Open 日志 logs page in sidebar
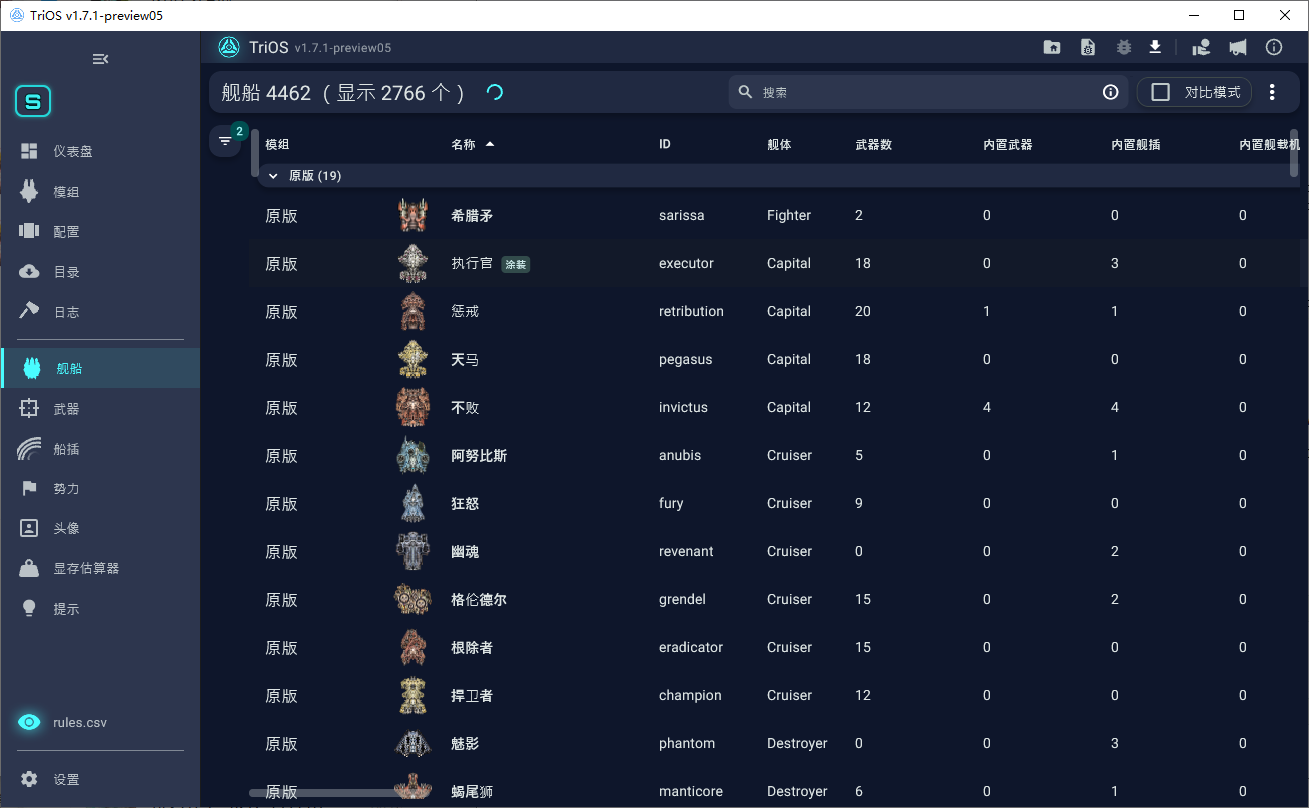The width and height of the screenshot is (1309, 808). tap(100, 311)
